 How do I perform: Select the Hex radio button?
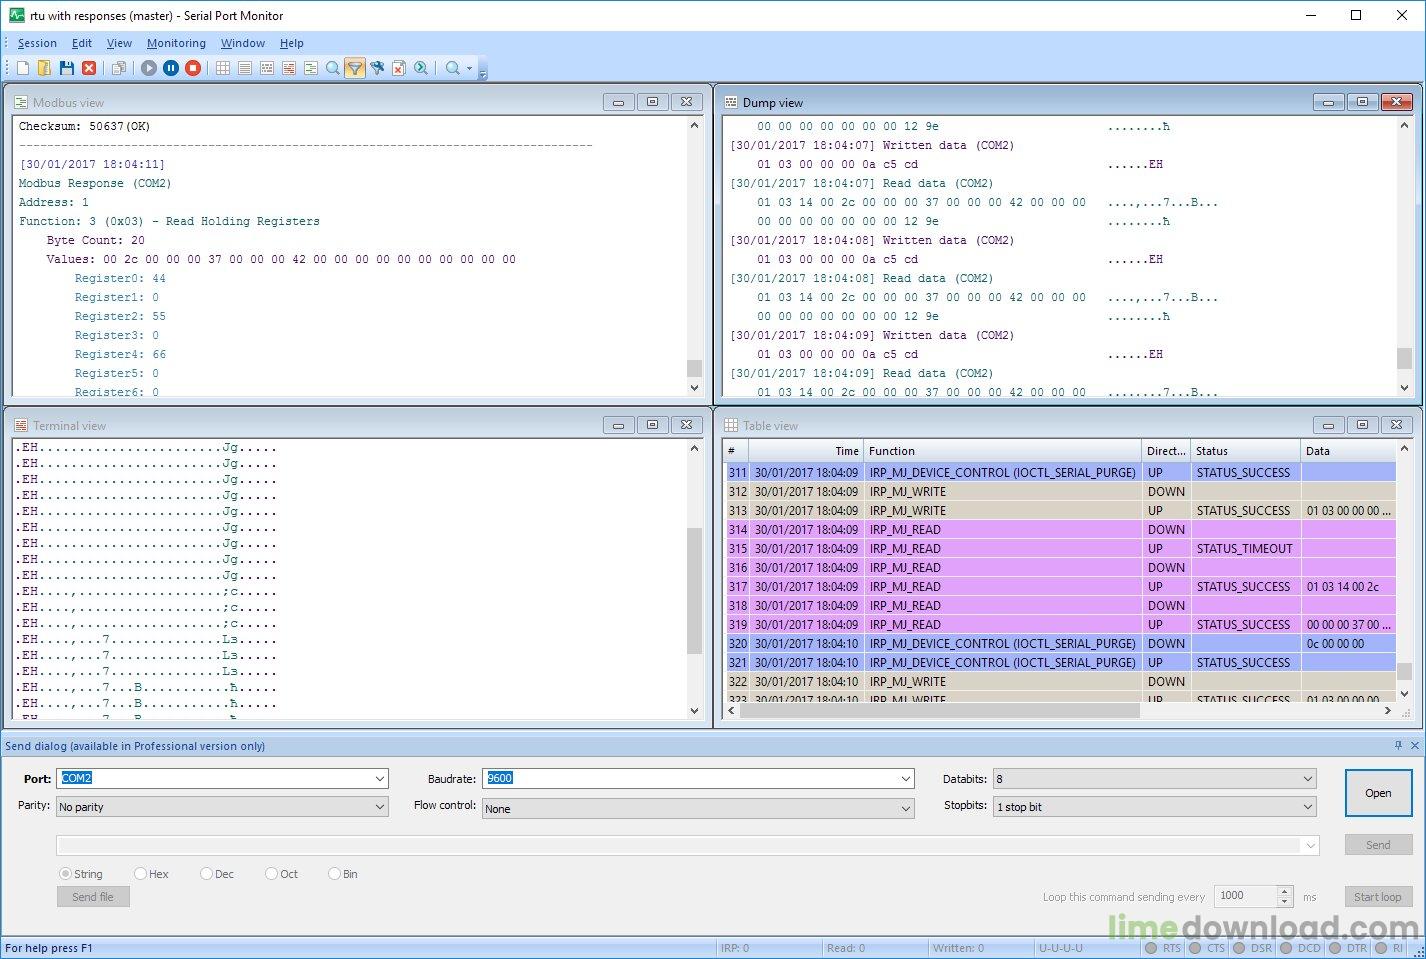point(141,874)
